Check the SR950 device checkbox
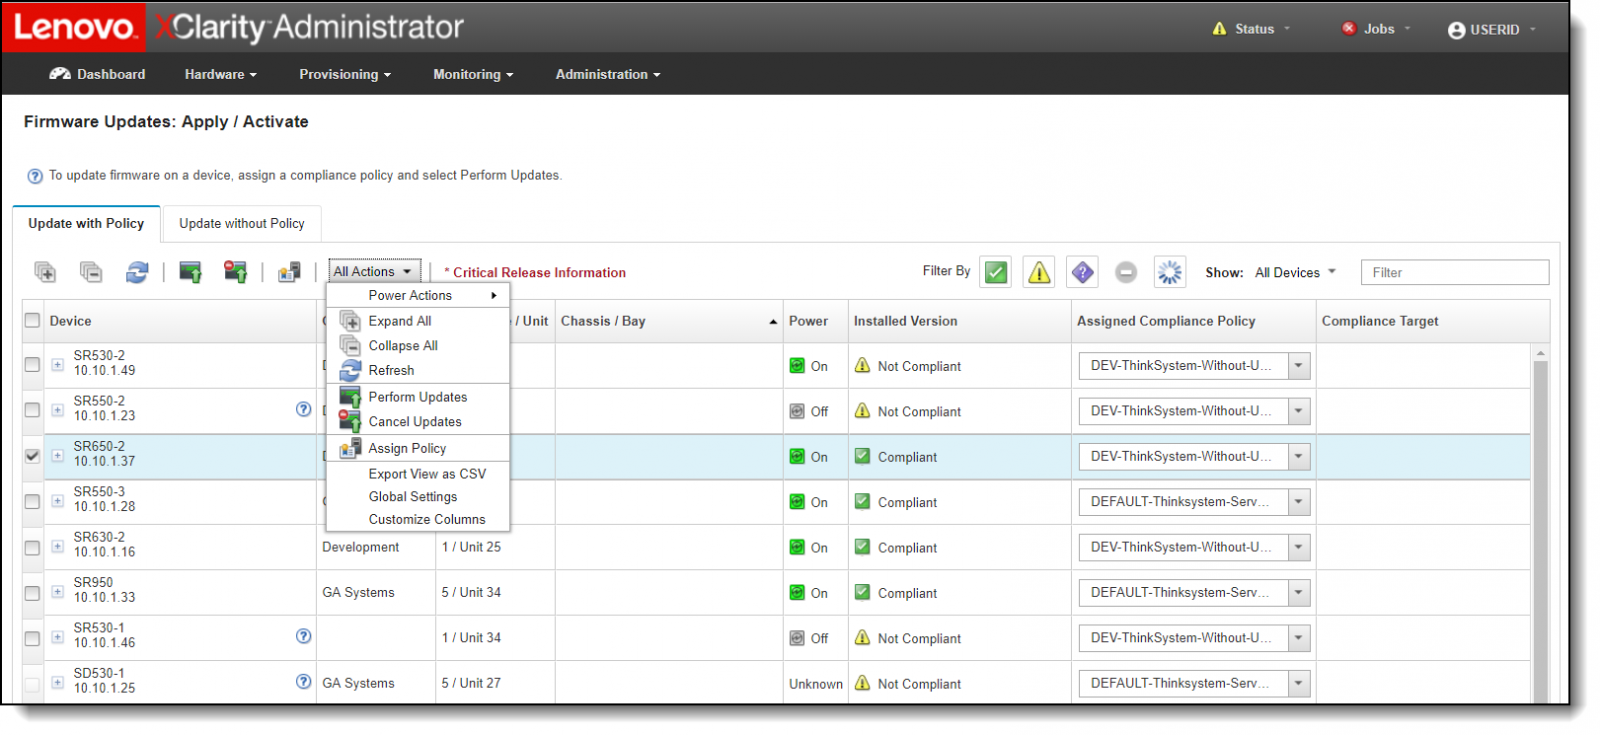1600x735 pixels. click(32, 592)
